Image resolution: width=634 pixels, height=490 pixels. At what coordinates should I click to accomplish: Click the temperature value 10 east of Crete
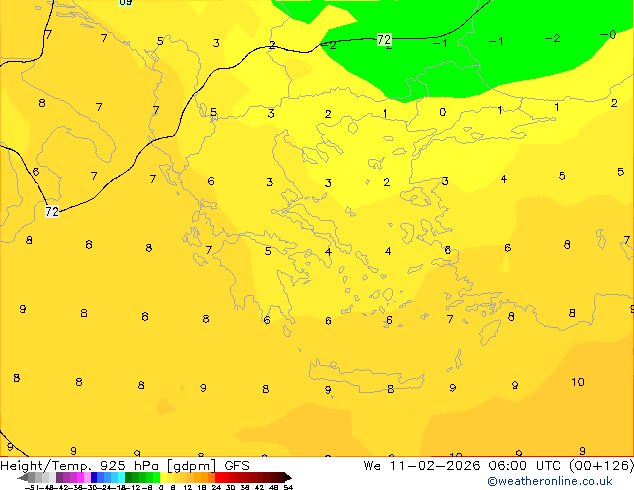point(577,382)
